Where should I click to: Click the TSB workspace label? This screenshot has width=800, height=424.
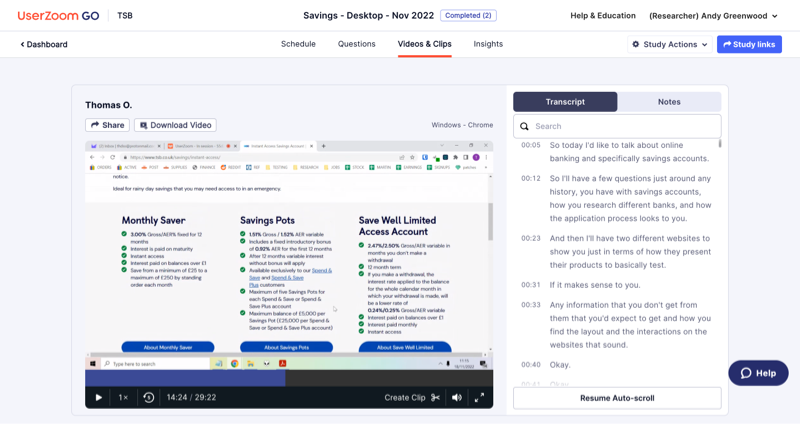click(125, 16)
